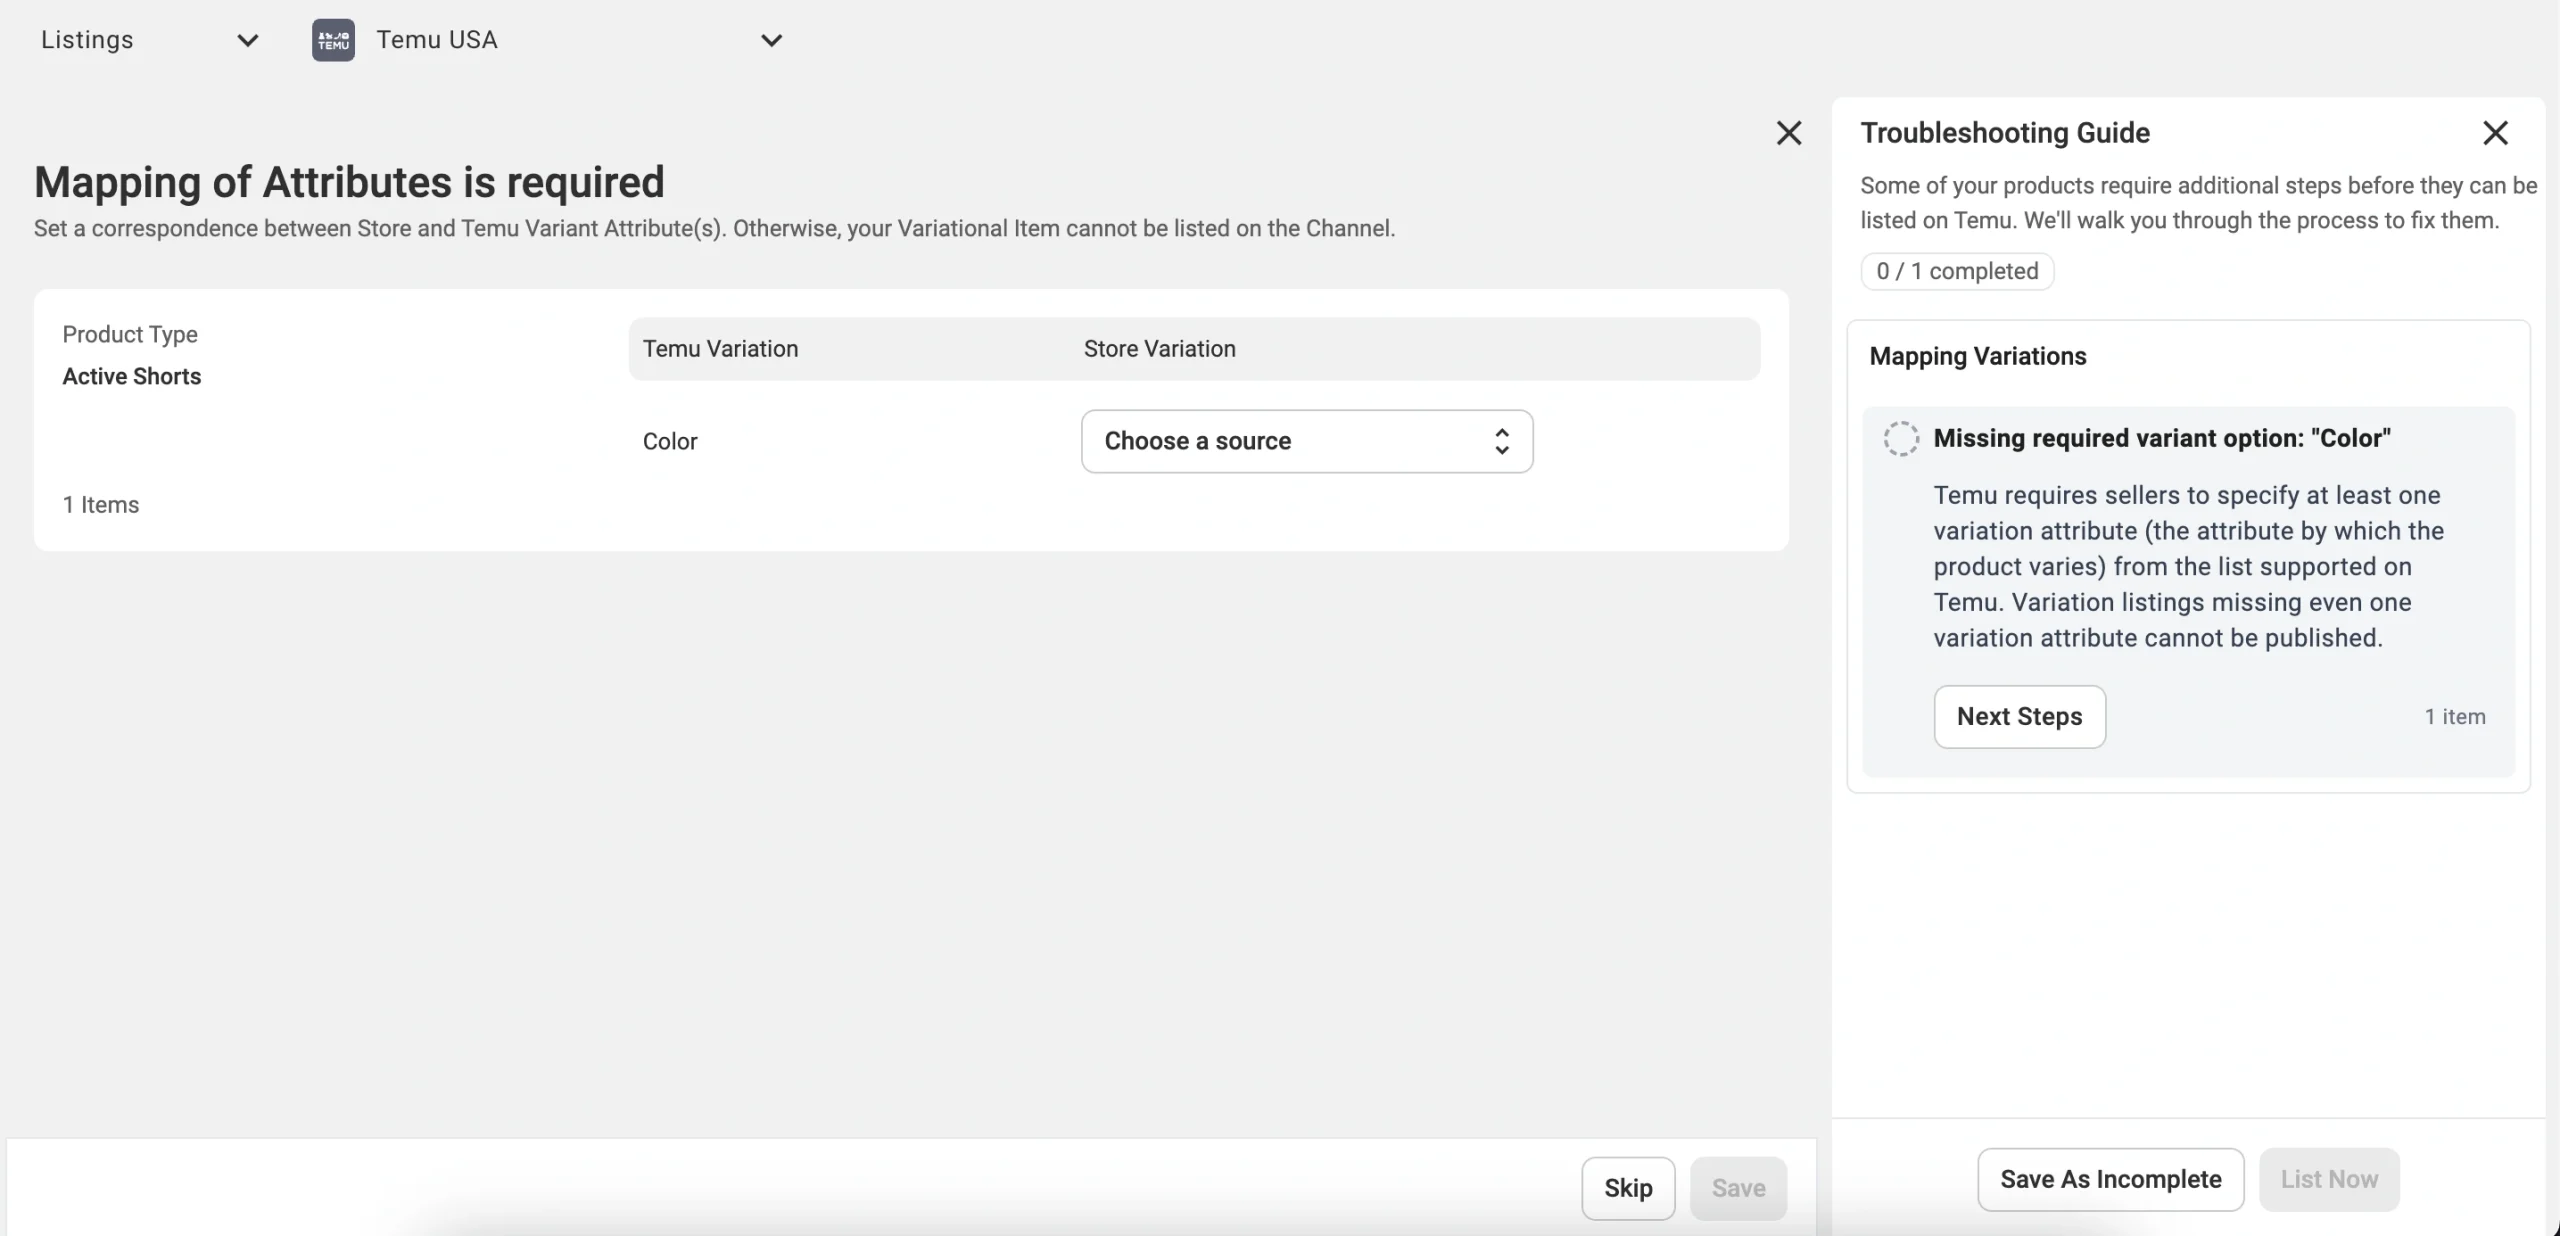Open the Choose a source dropdown

(x=1197, y=441)
